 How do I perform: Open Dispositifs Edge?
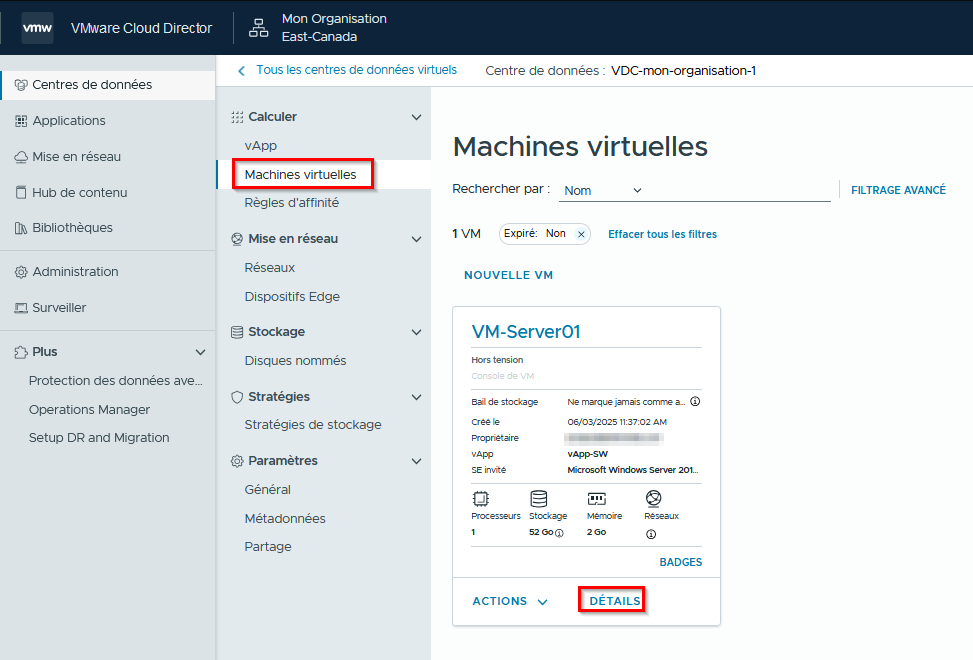point(292,297)
